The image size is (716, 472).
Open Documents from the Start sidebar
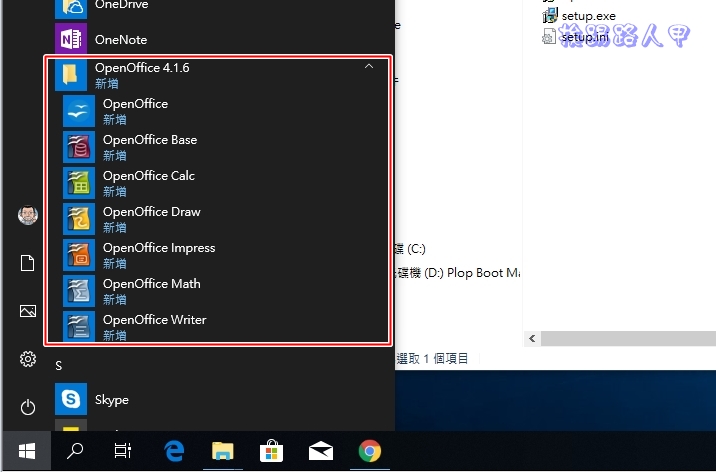coord(27,263)
